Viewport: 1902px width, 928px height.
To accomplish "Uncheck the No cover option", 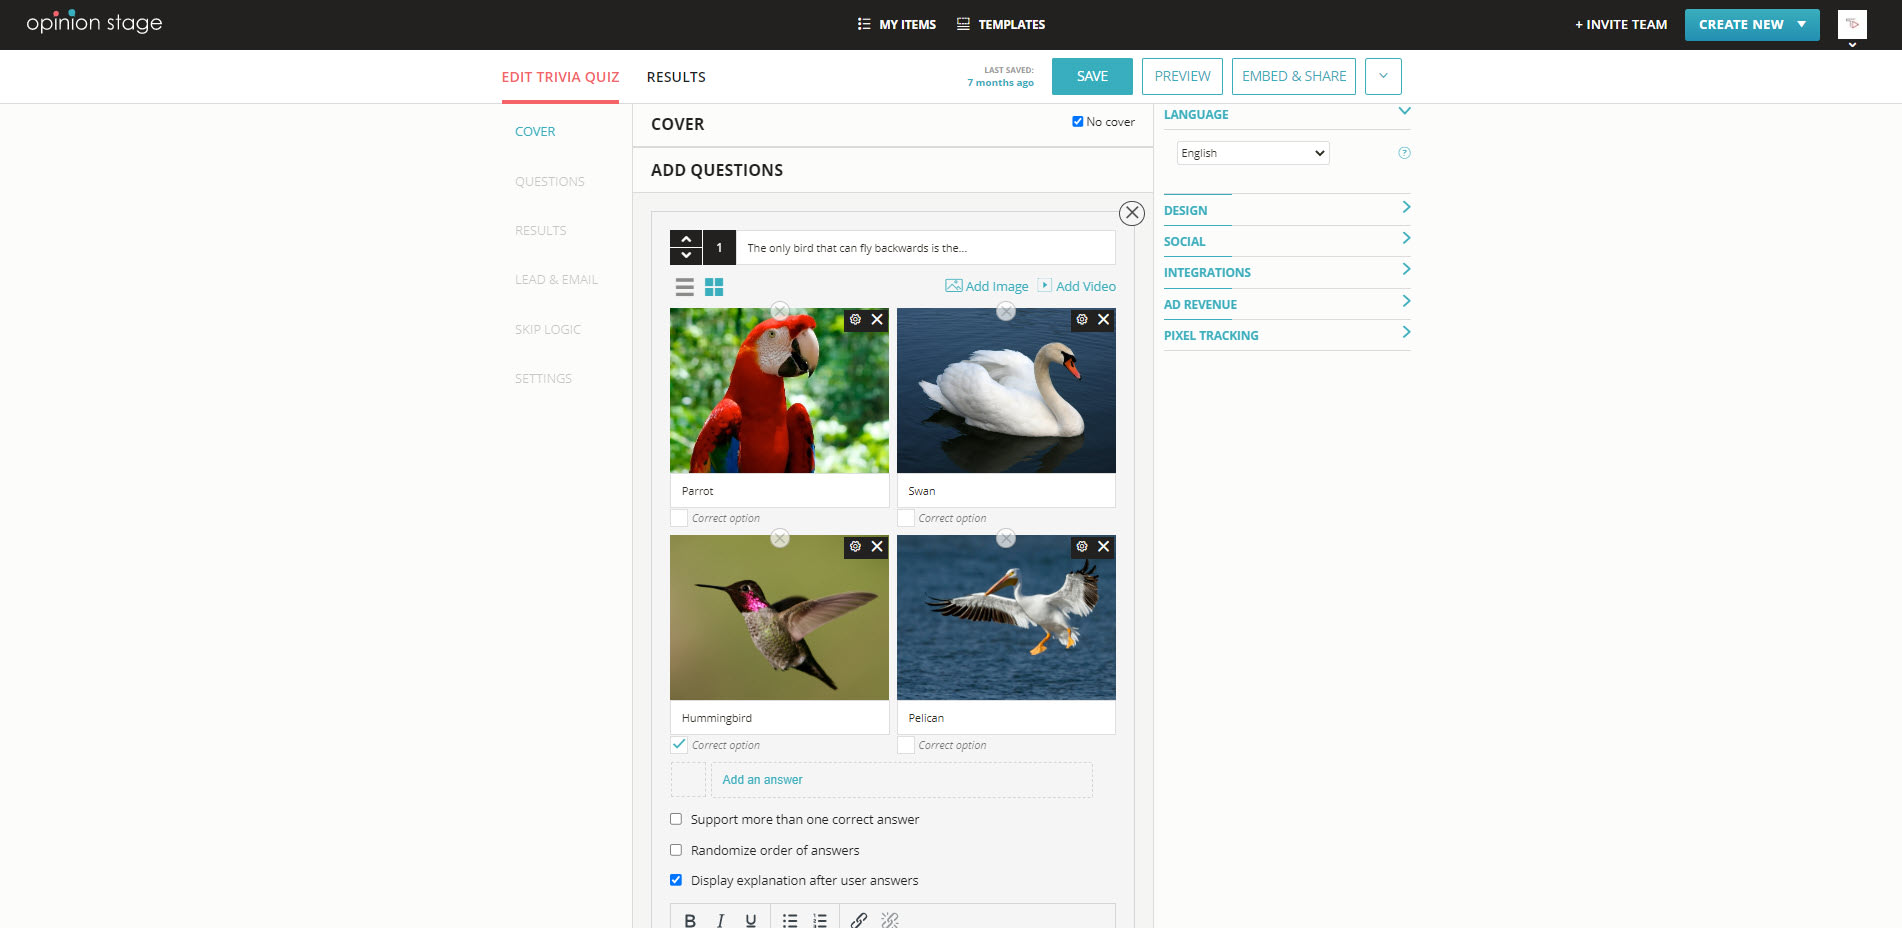I will click(x=1077, y=121).
